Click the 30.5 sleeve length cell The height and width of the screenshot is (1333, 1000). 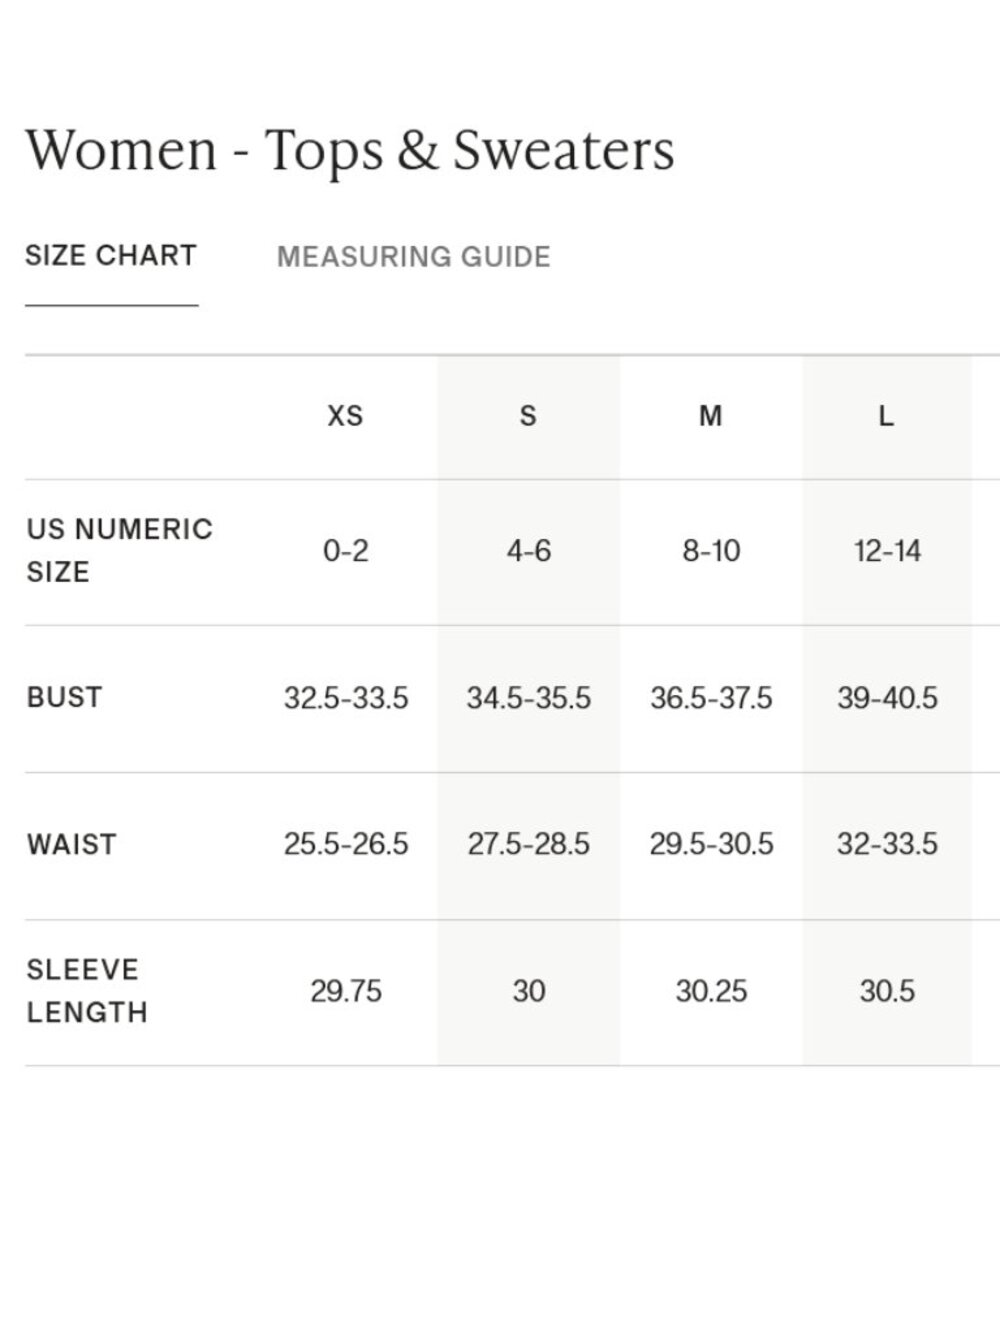click(x=887, y=991)
